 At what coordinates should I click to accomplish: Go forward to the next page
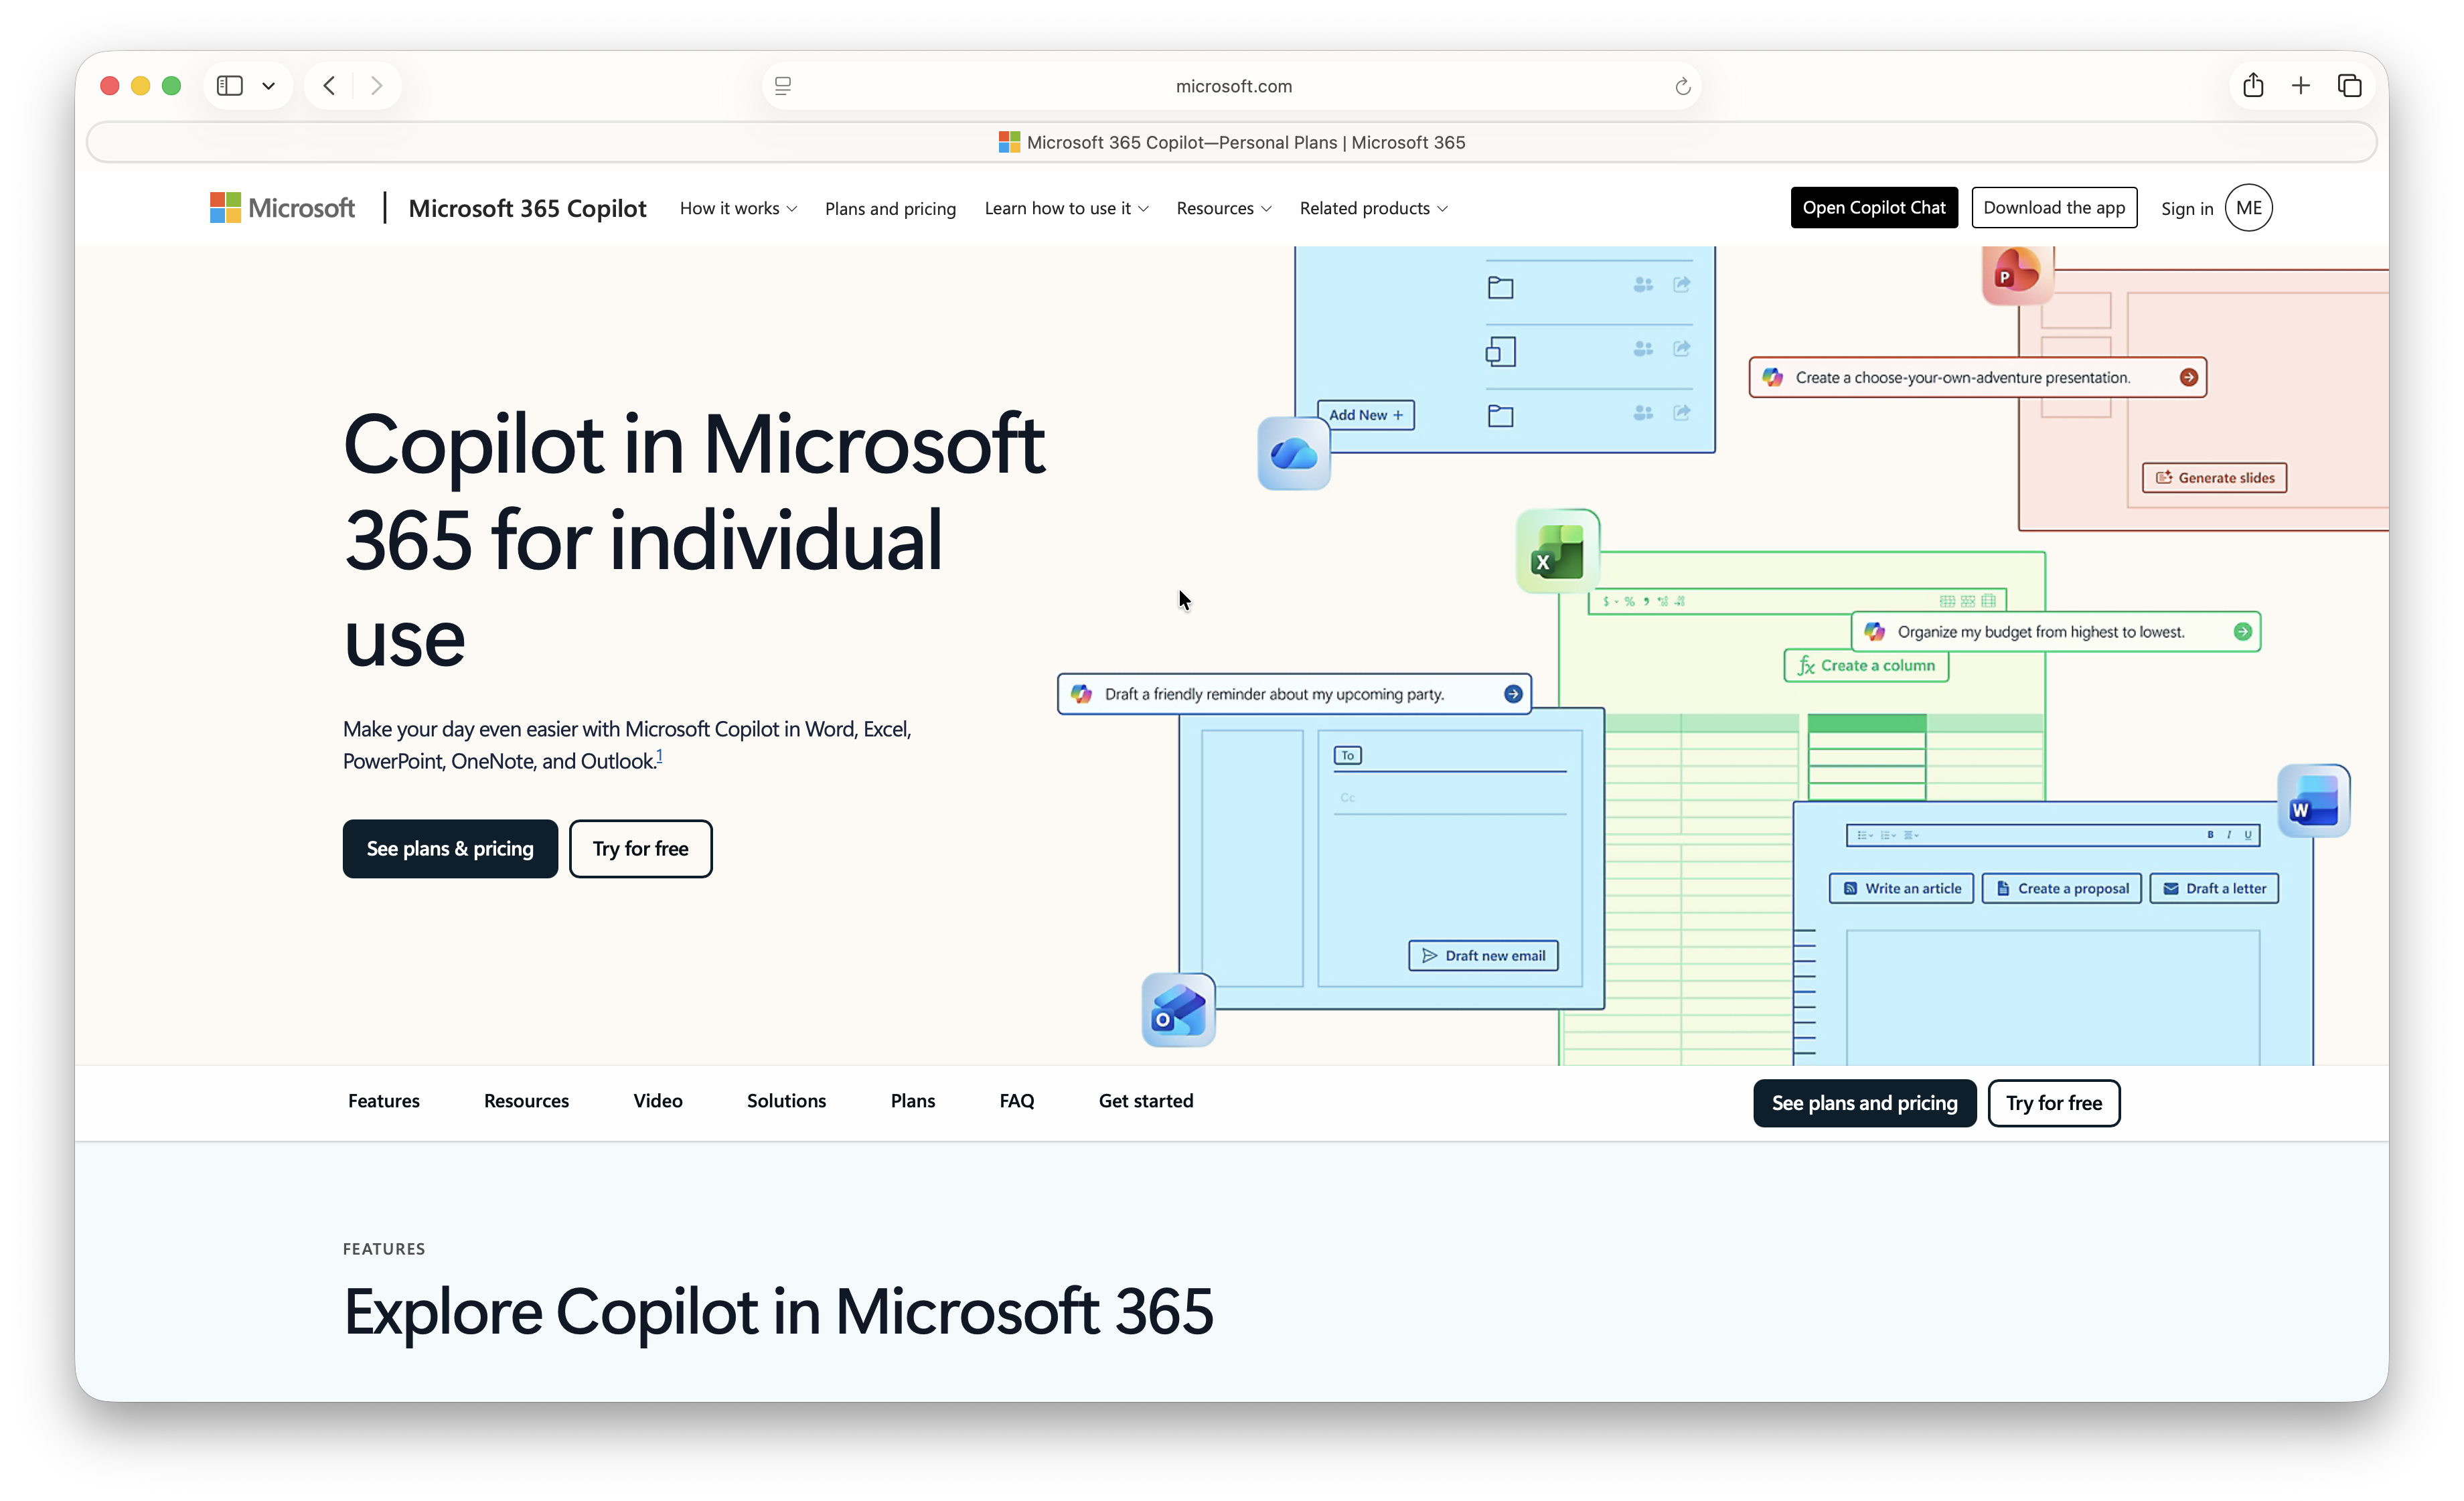pos(376,86)
